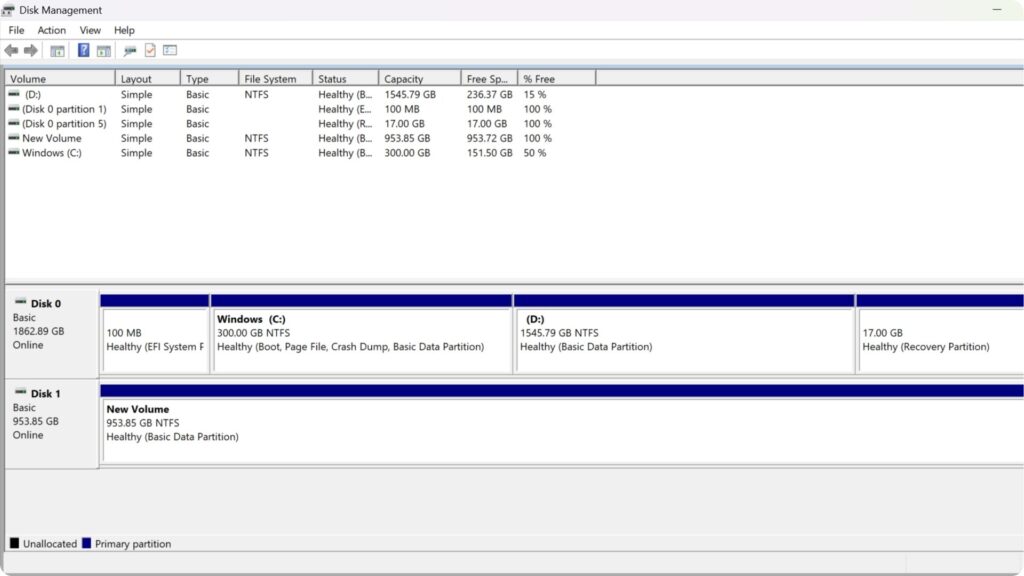1024x576 pixels.
Task: Open Help using the question-mark toolbar icon
Action: click(83, 50)
